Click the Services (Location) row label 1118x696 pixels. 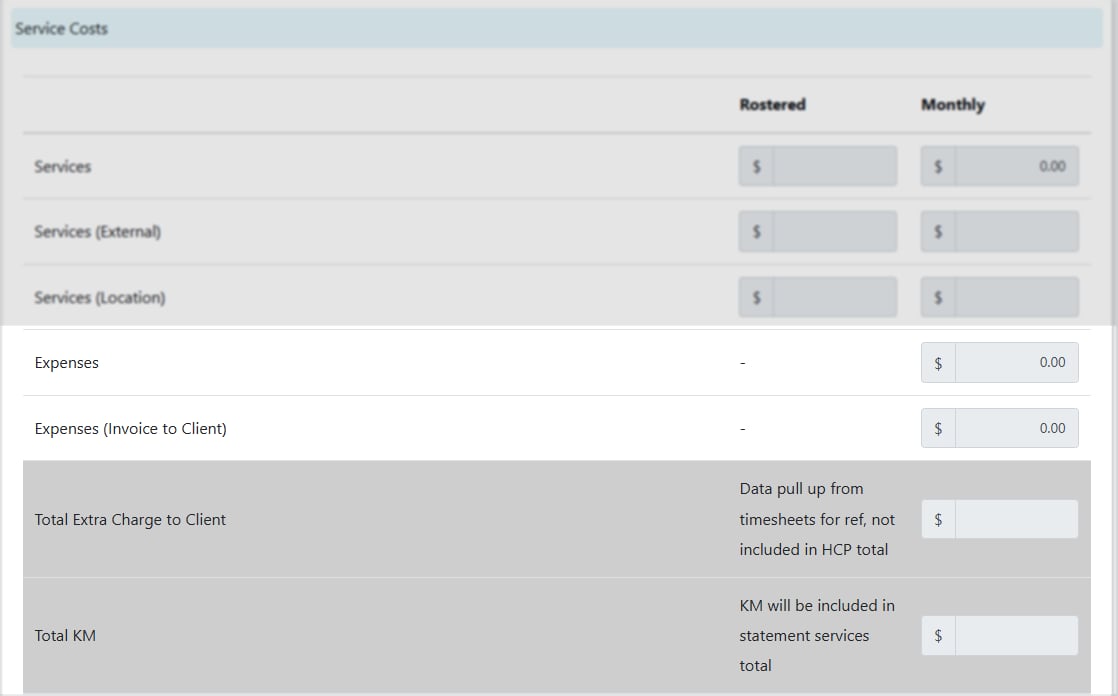pos(100,297)
